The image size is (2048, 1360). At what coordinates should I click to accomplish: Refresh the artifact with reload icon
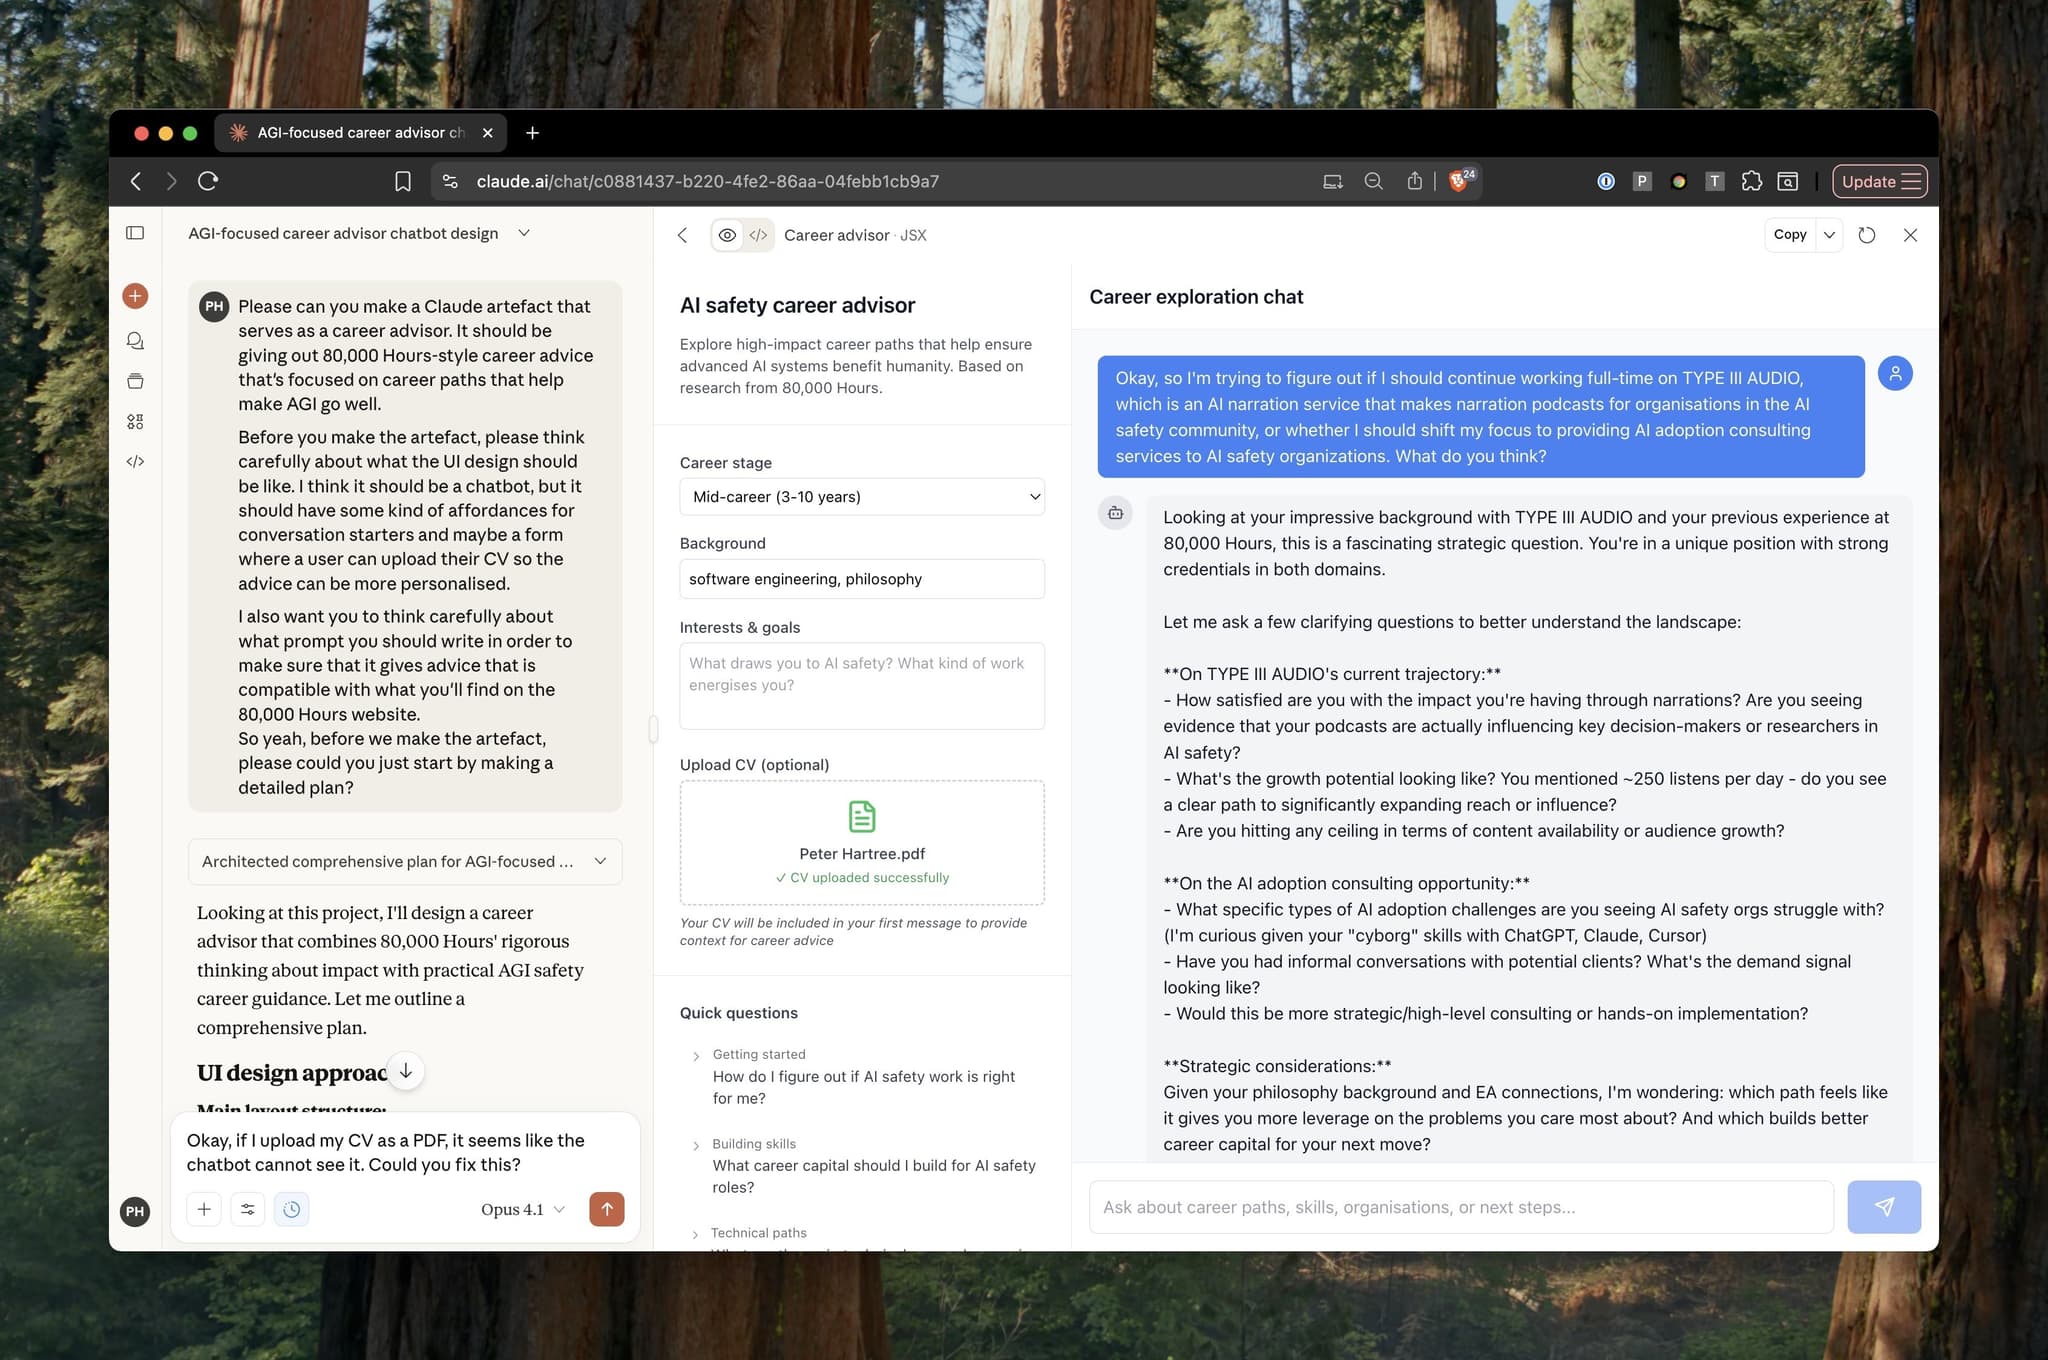(x=1866, y=235)
